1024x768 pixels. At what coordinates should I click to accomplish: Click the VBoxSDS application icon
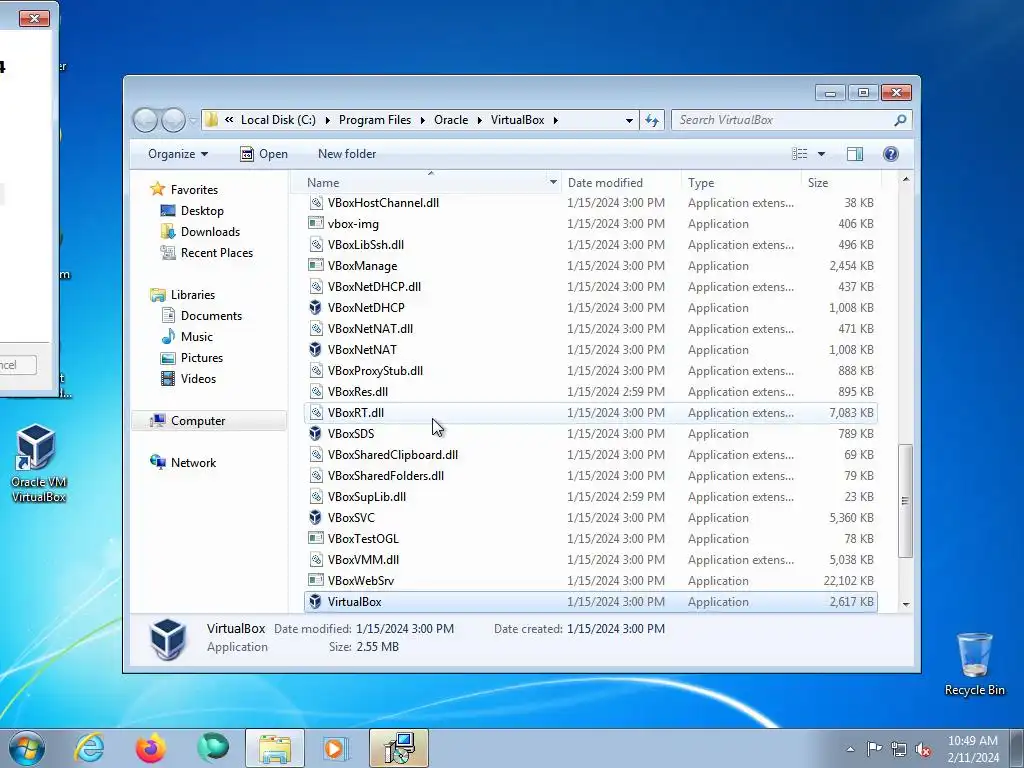pos(315,434)
